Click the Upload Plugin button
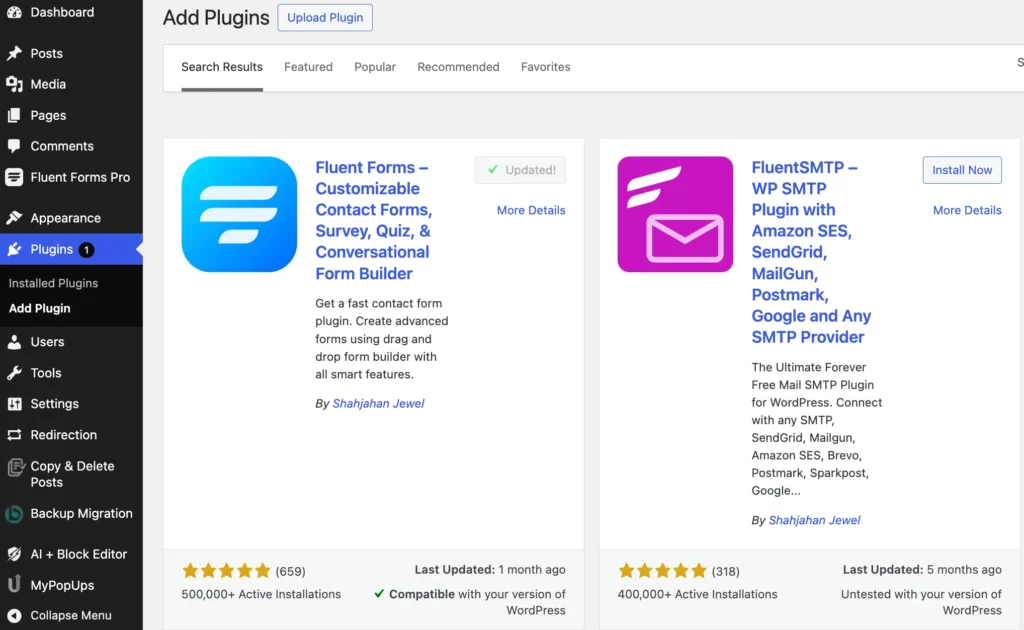 [325, 18]
